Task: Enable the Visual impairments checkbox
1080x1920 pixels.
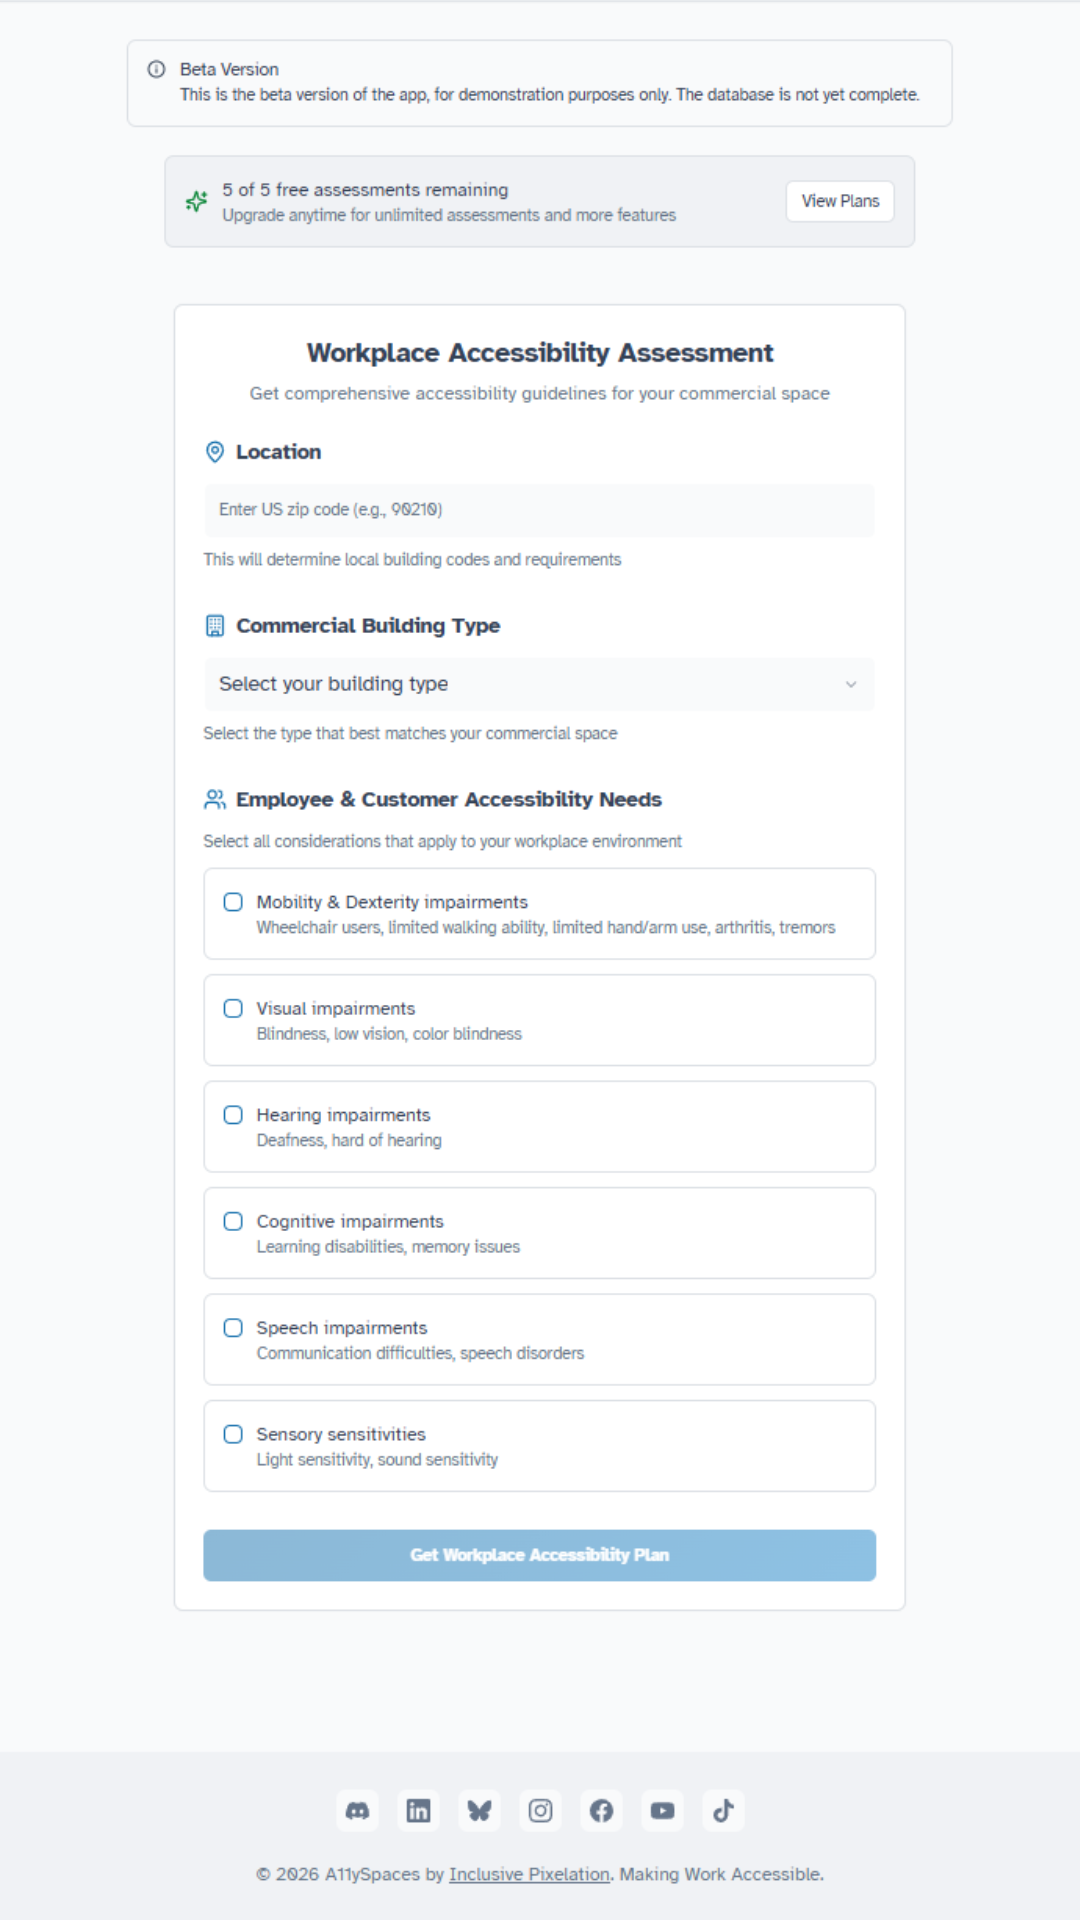Action: point(233,1008)
